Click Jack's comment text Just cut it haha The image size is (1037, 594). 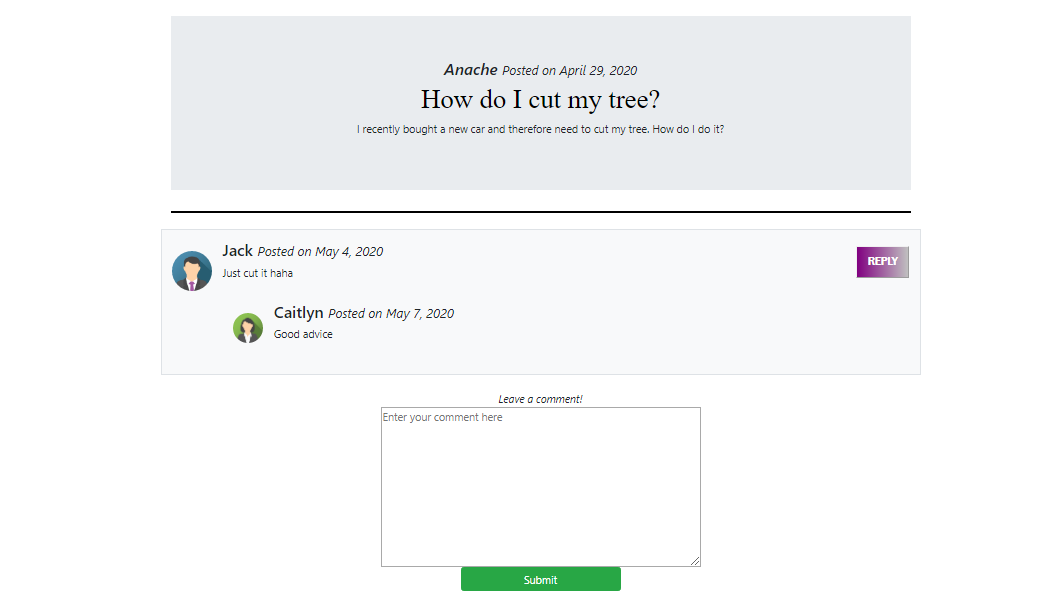[x=257, y=273]
